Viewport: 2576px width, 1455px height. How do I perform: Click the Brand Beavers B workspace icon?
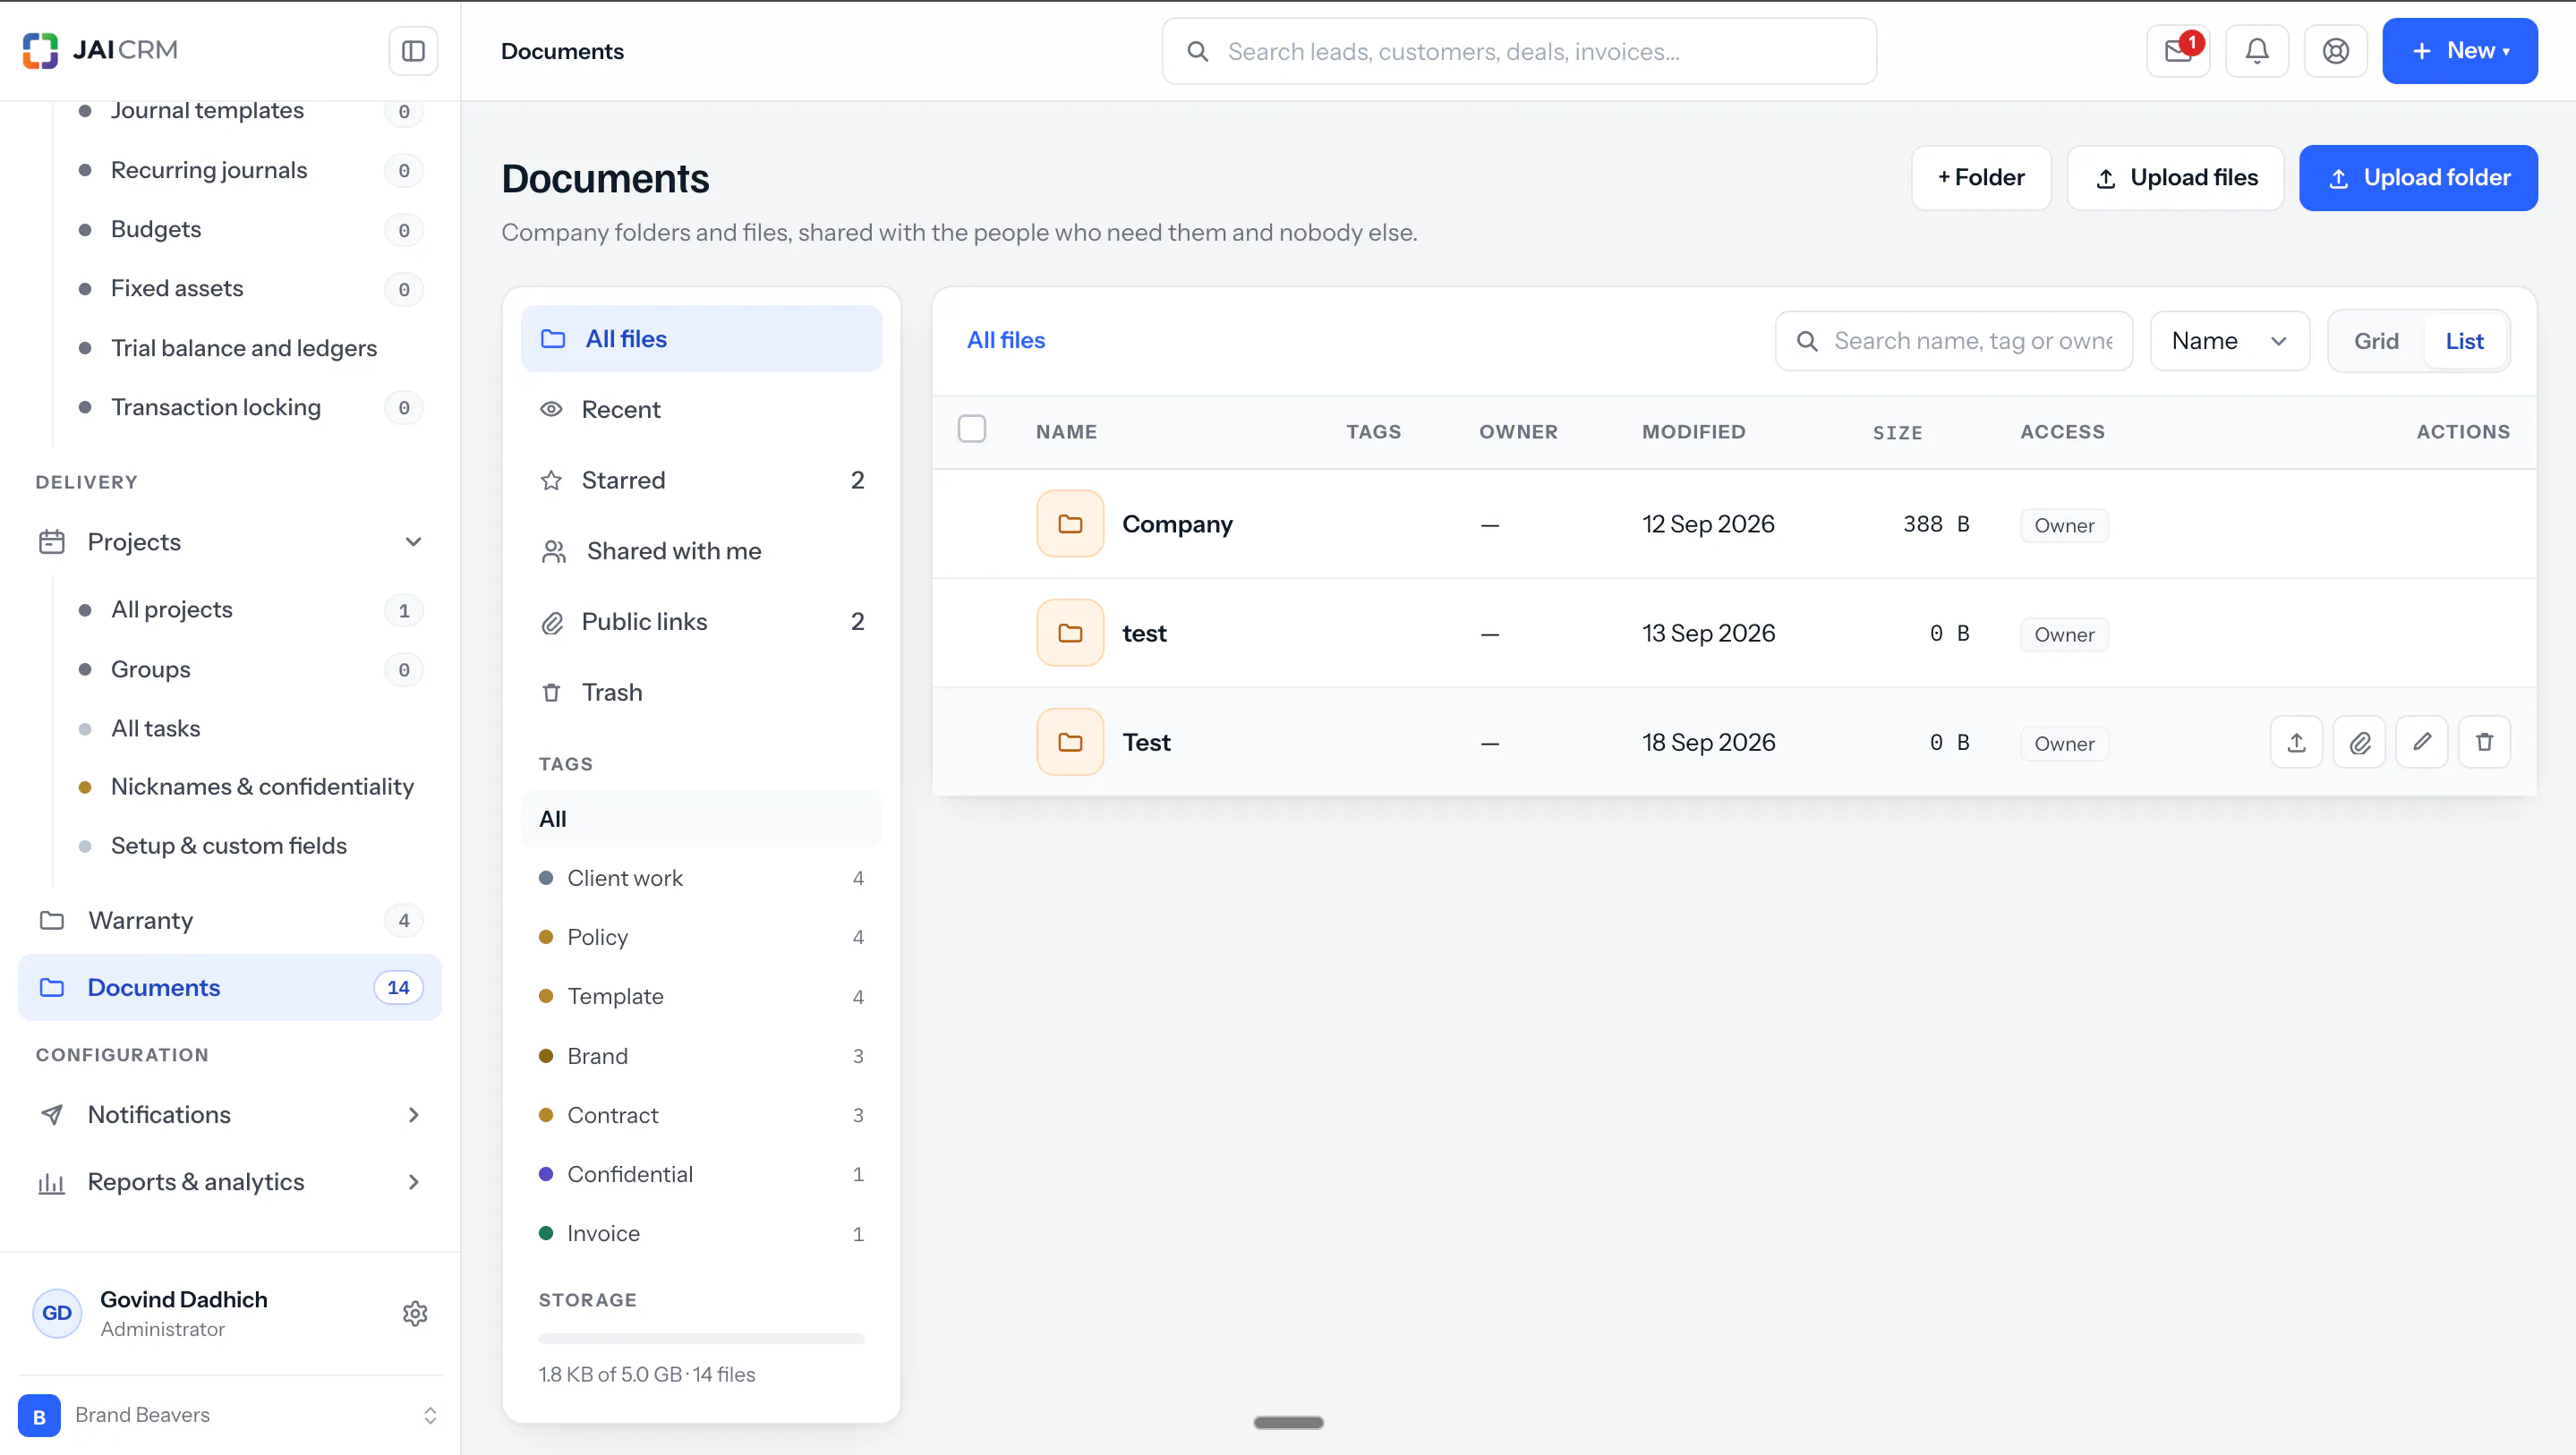(39, 1416)
